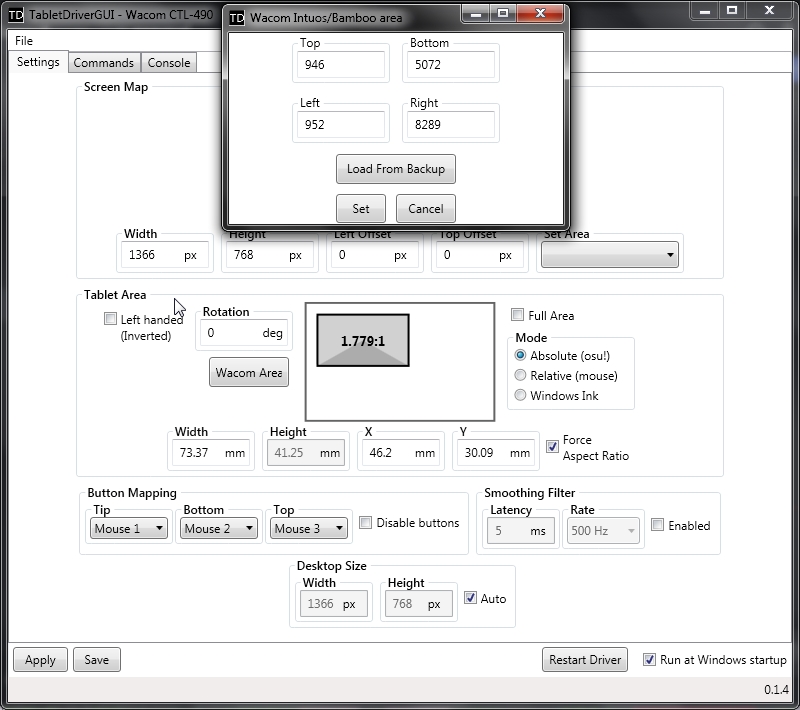
Task: Switch to the Console tab
Action: [169, 63]
